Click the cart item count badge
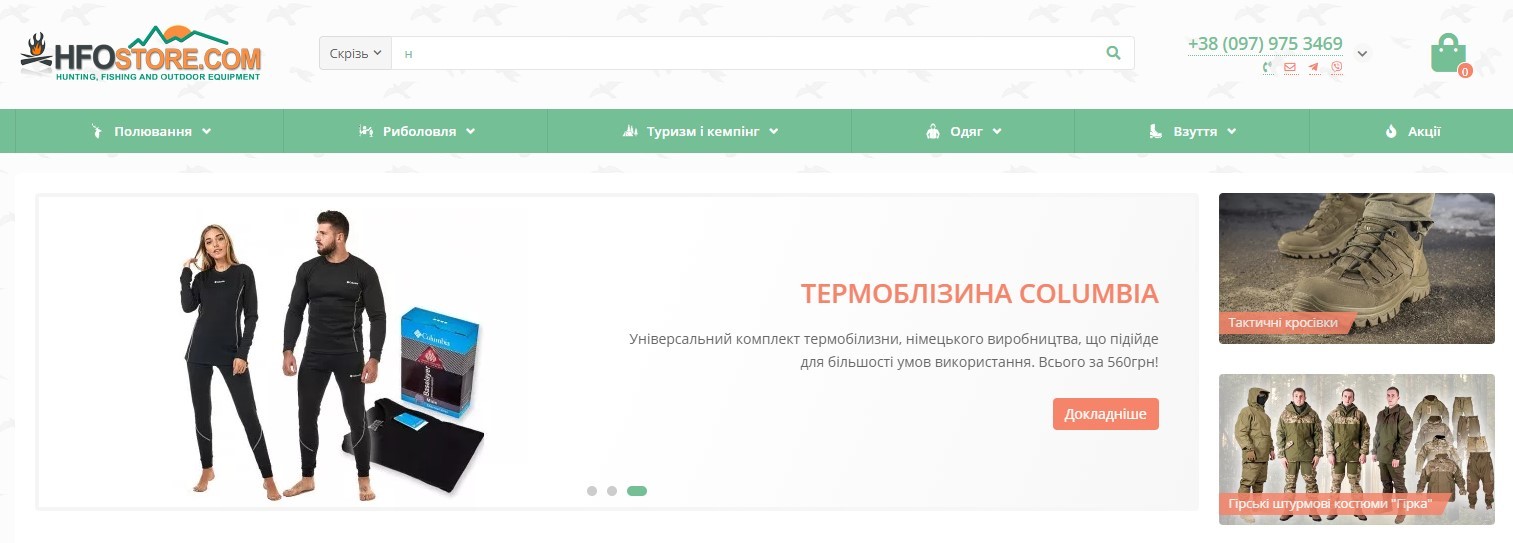1513x543 pixels. click(x=1465, y=71)
